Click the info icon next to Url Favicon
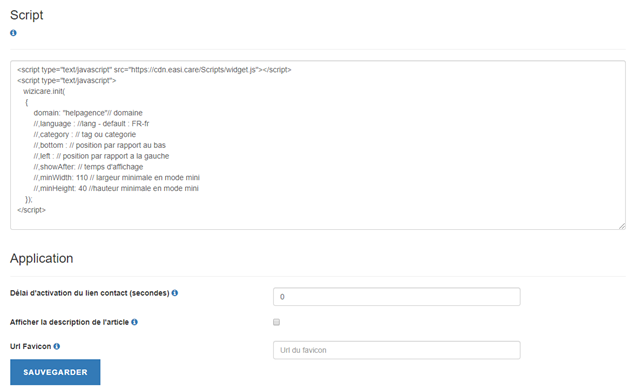Screen dimensions: 629x390 (x=57, y=346)
